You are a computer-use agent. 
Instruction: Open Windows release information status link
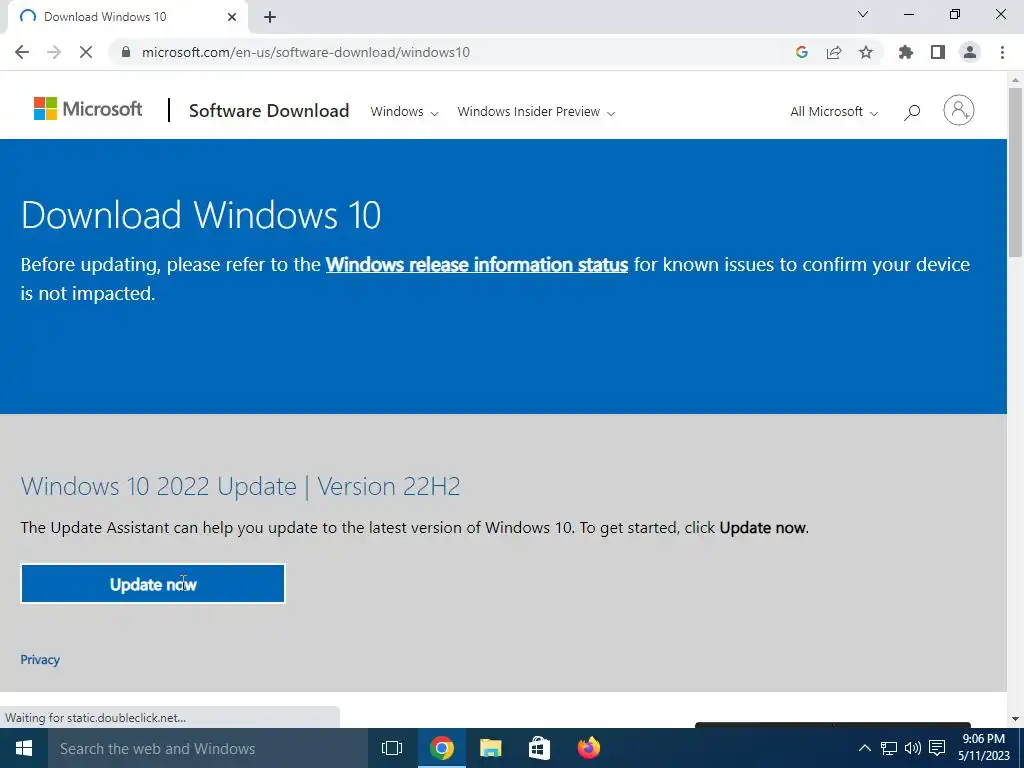[477, 264]
